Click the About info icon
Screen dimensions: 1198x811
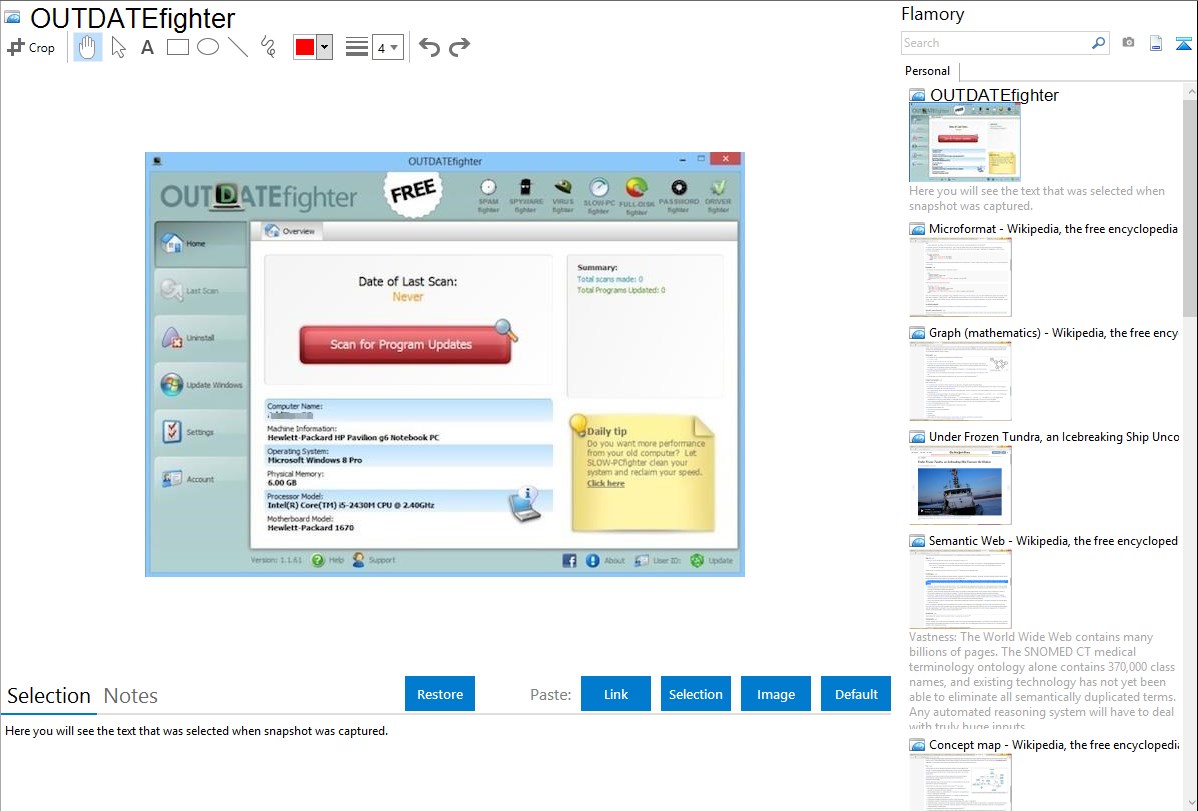tap(592, 561)
